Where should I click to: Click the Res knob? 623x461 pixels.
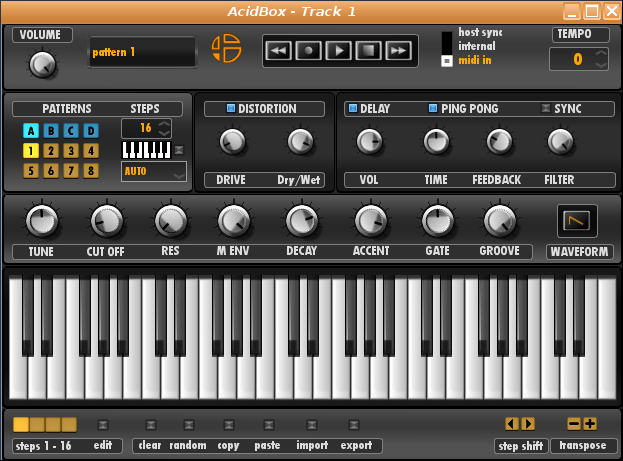coord(171,221)
